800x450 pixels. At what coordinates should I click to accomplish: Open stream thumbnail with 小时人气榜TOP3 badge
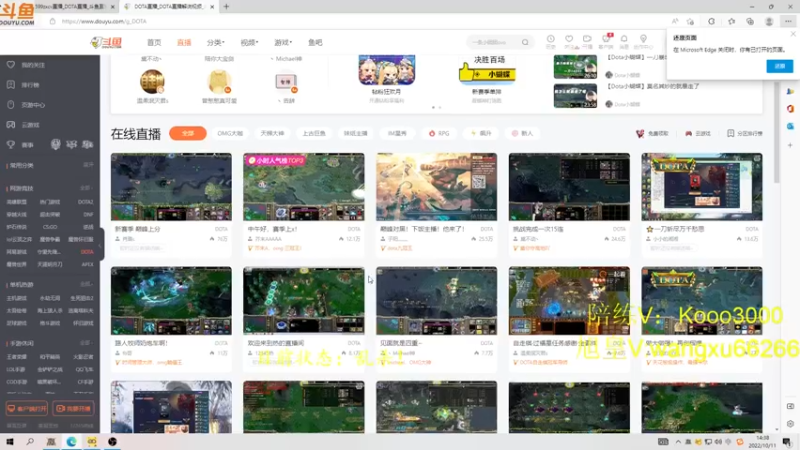304,187
